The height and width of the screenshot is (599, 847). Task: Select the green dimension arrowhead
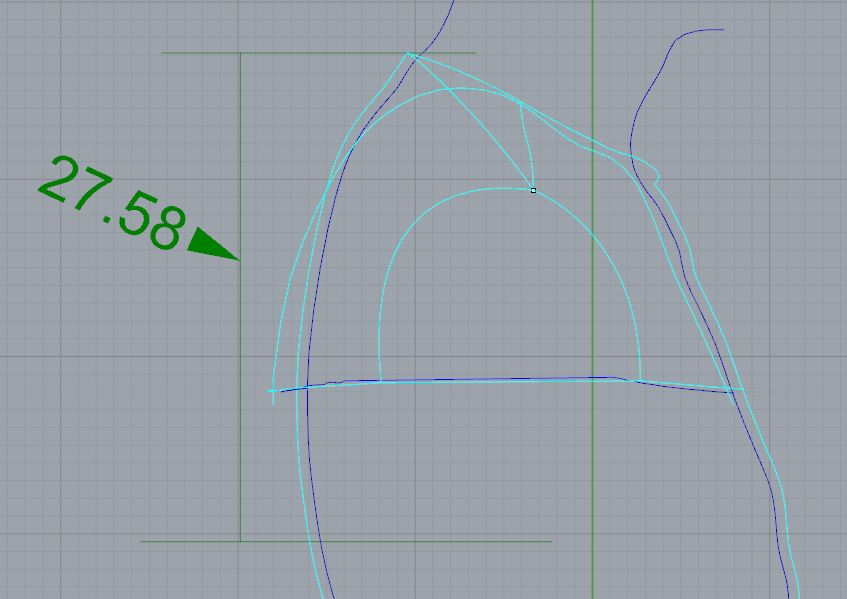tap(213, 244)
